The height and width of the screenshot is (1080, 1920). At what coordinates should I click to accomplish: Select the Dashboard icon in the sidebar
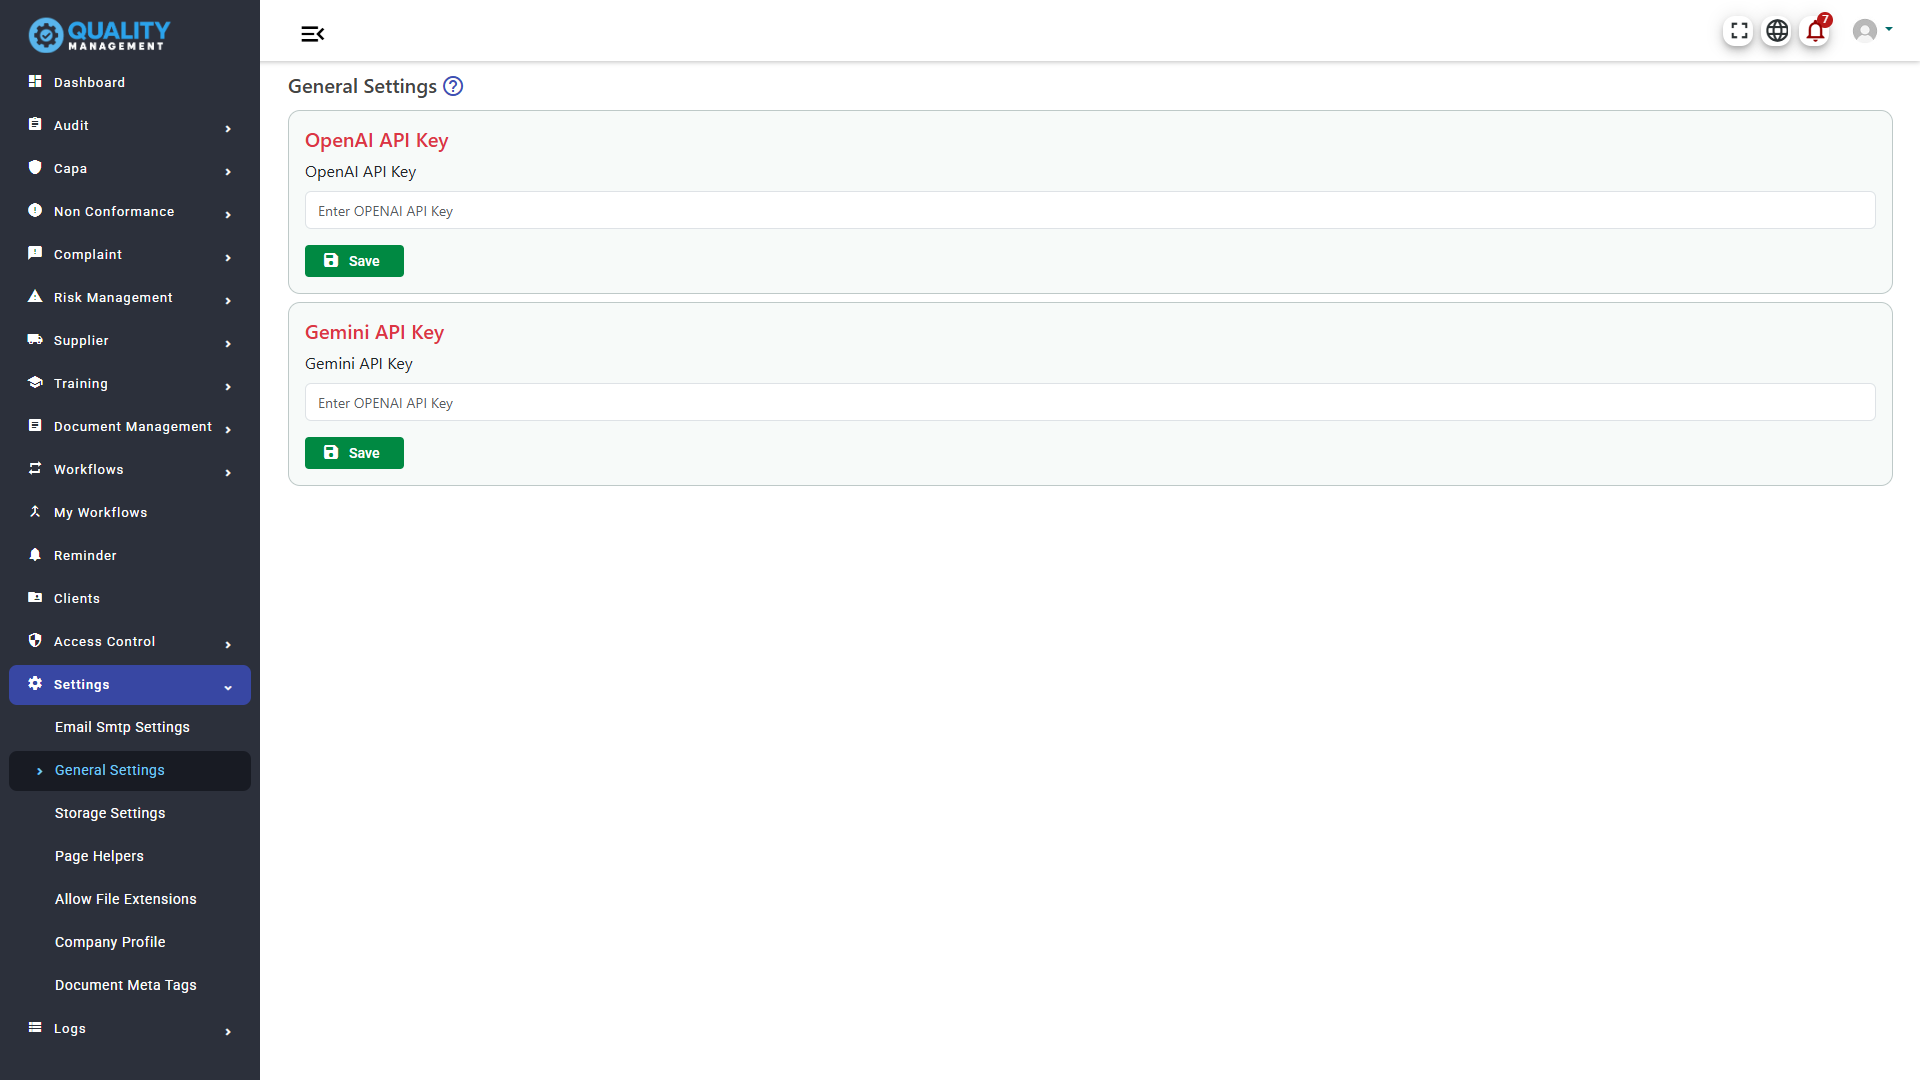tap(35, 81)
